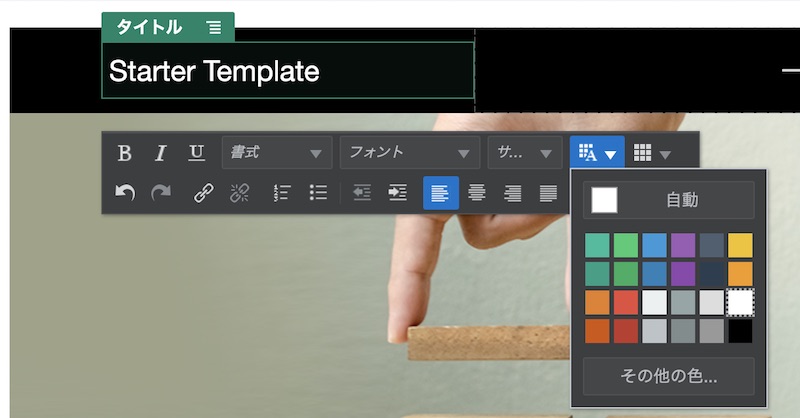800x418 pixels.
Task: Open the 書式 format dropdown
Action: [x=276, y=153]
